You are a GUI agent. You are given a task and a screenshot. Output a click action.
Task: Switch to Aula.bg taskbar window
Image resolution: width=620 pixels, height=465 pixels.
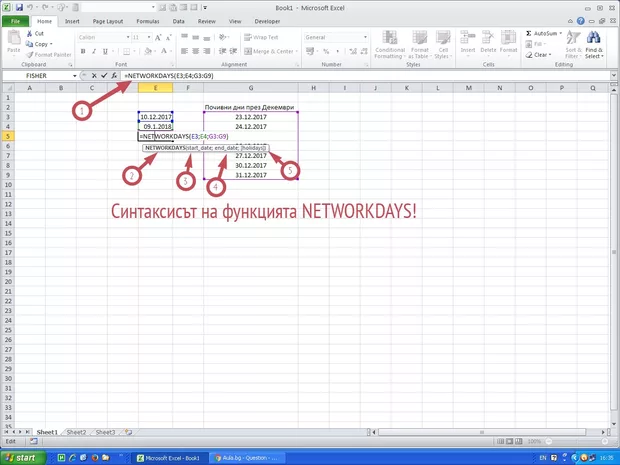(x=245, y=458)
